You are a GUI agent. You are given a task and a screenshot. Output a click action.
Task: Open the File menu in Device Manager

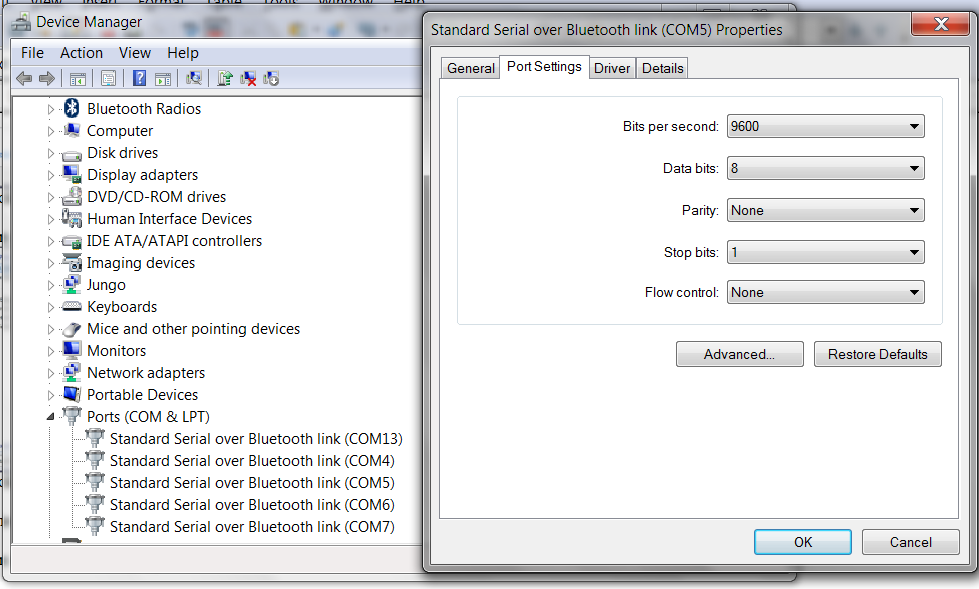pyautogui.click(x=32, y=53)
